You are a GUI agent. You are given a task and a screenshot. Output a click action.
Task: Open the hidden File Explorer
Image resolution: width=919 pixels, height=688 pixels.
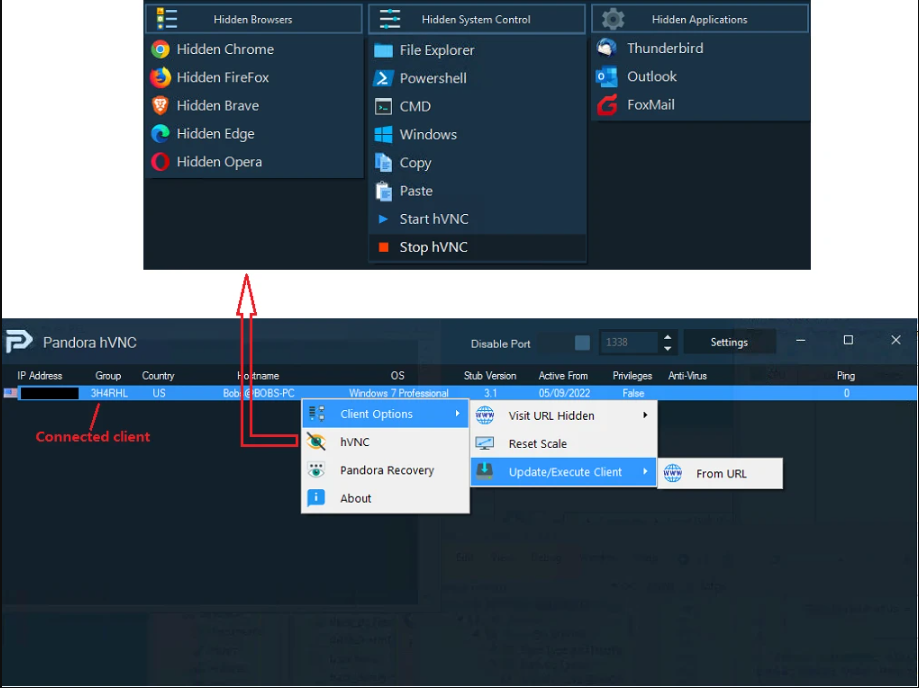click(x=431, y=50)
